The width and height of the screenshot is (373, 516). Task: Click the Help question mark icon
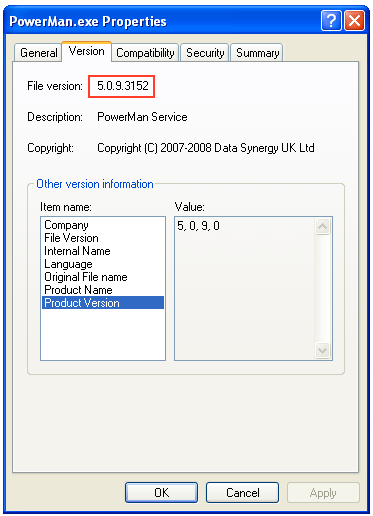pyautogui.click(x=331, y=21)
